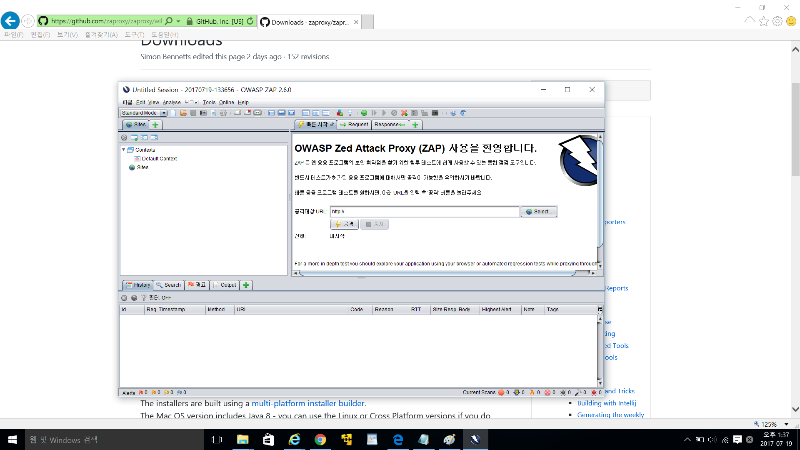The image size is (800, 450).
Task: Switch to the Request tab
Action: [354, 124]
